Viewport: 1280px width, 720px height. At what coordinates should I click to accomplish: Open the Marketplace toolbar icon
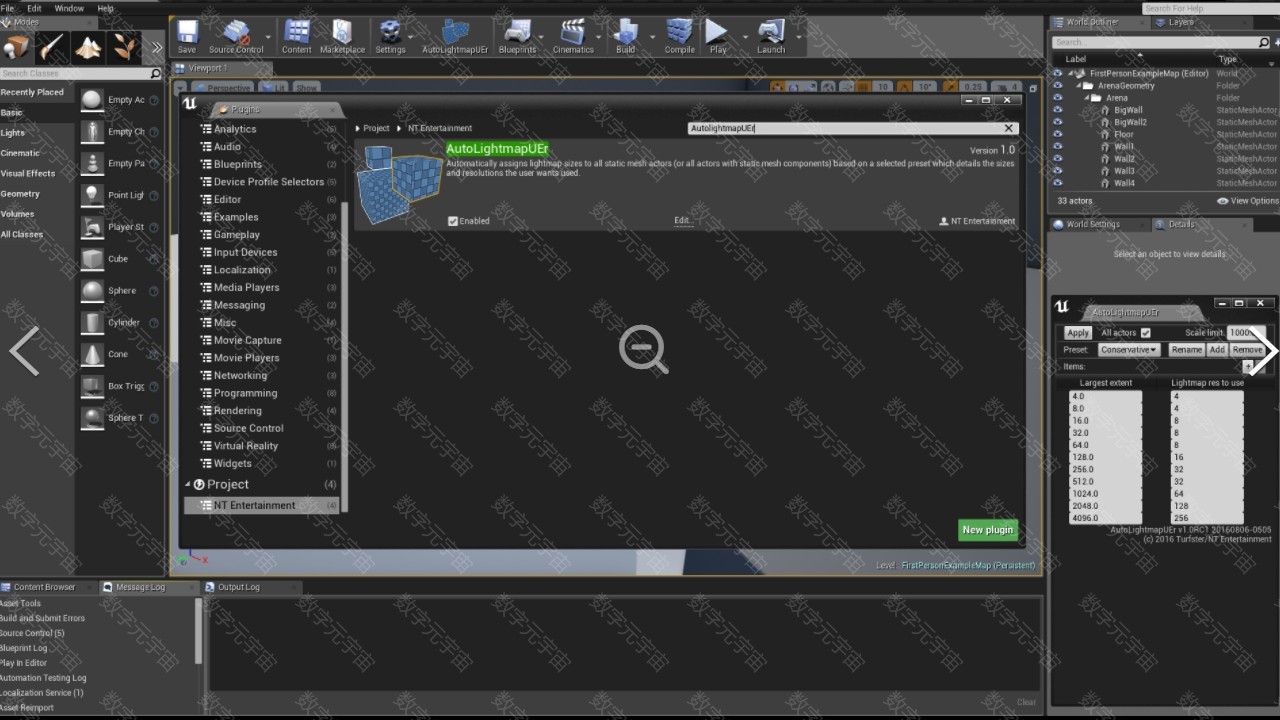click(342, 34)
